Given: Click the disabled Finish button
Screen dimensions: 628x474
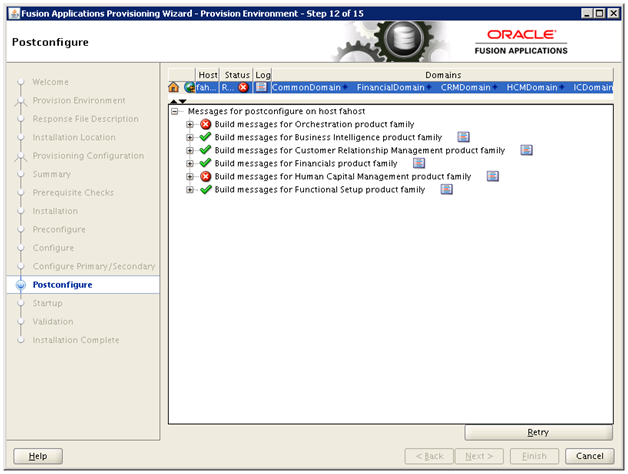Looking at the screenshot, I should (x=534, y=456).
